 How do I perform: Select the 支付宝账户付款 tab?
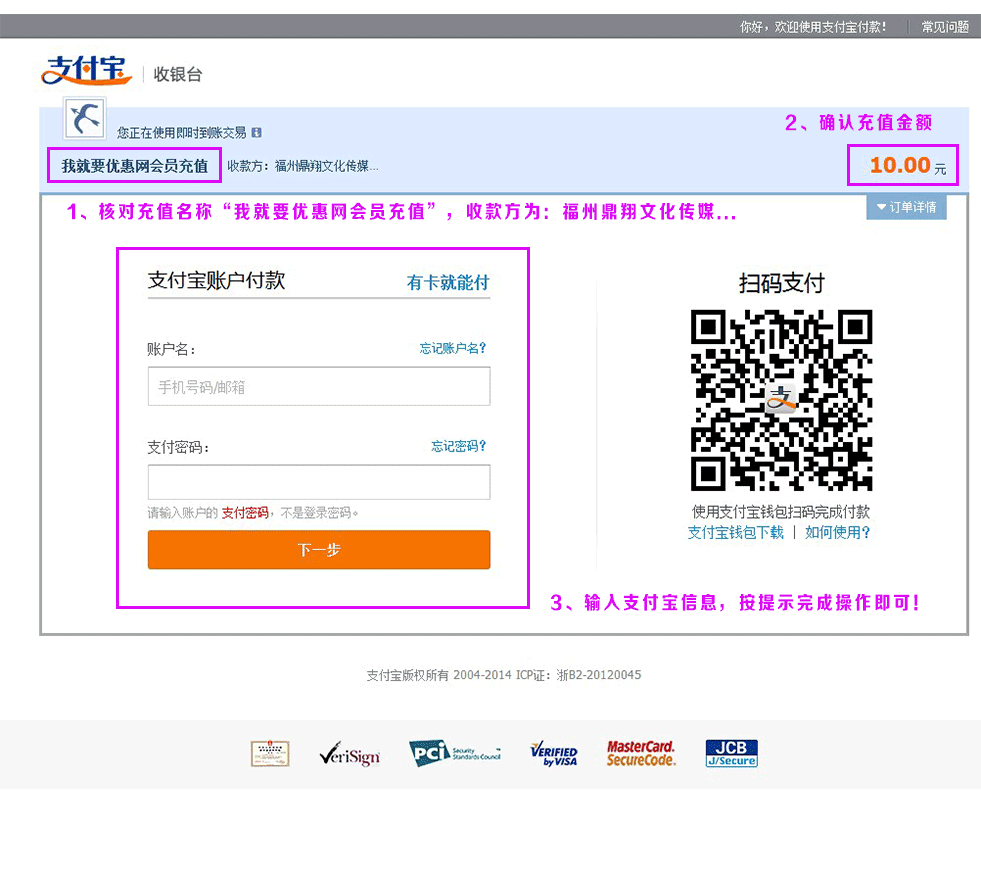tap(216, 280)
